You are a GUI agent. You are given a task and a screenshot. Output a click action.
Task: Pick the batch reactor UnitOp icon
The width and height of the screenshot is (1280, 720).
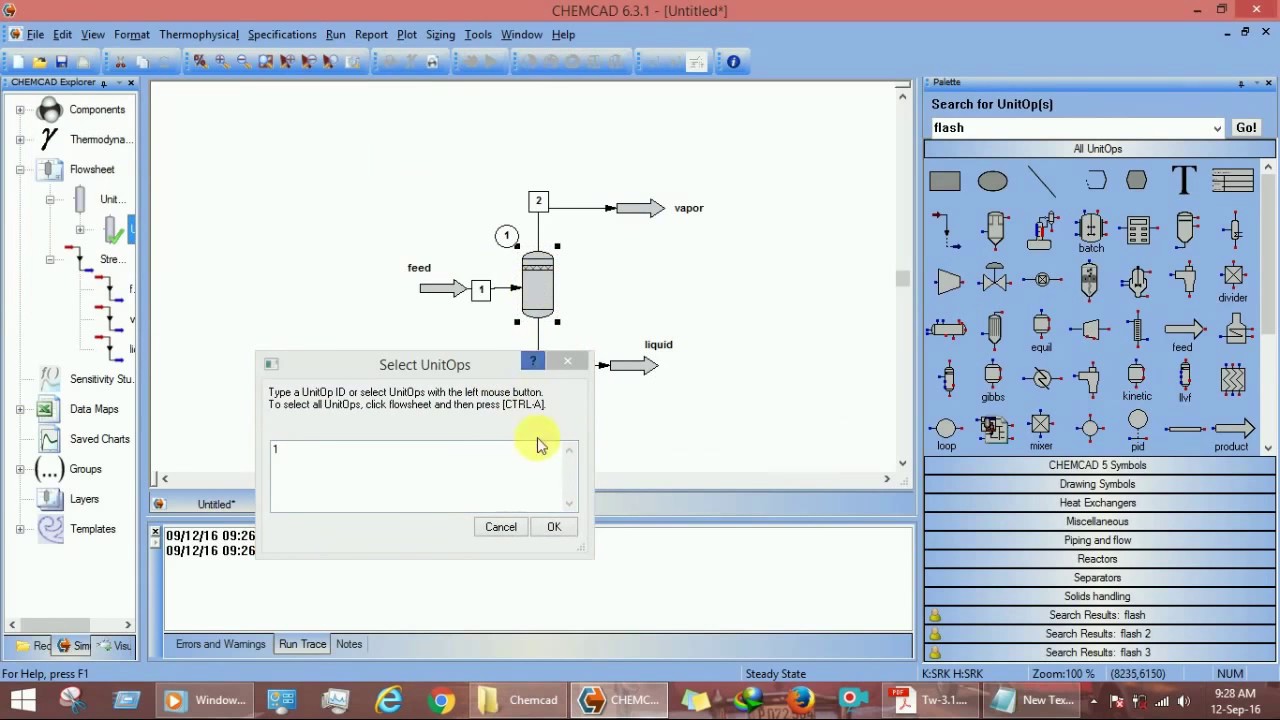[1090, 233]
